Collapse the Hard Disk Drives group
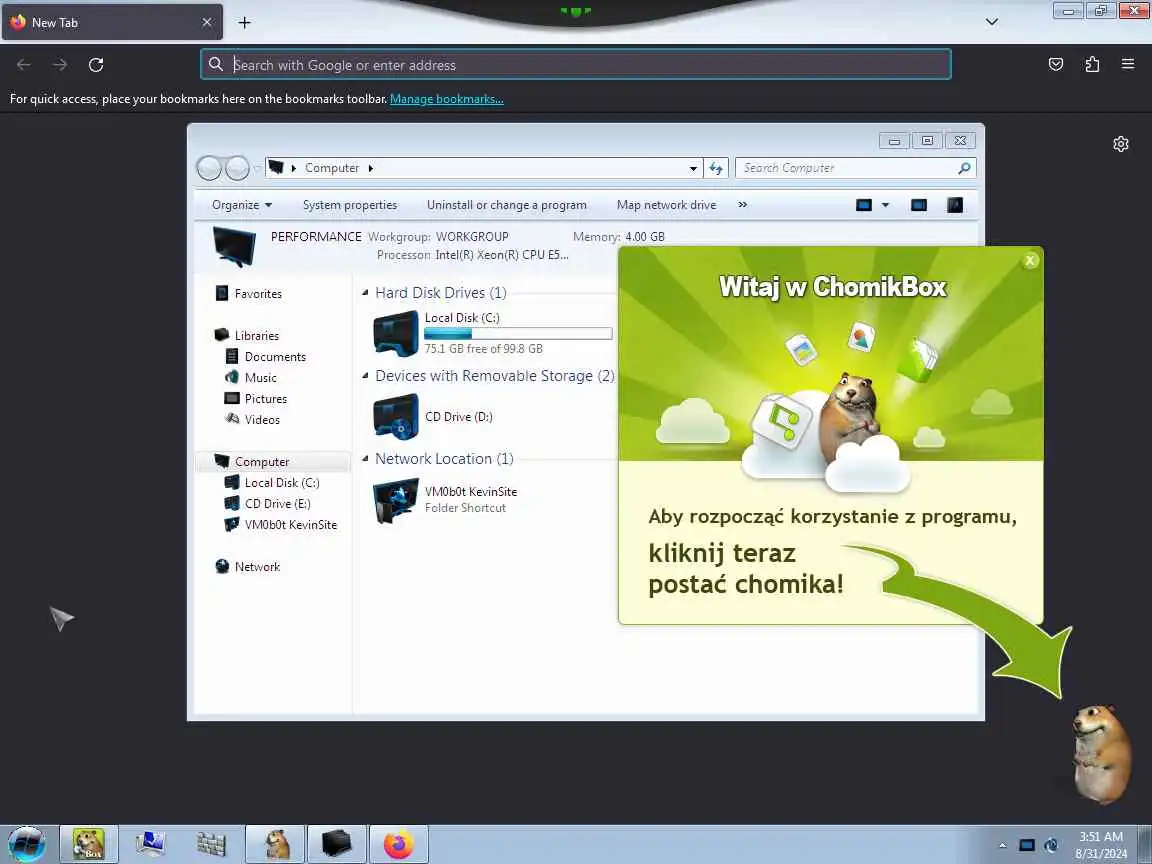 tap(365, 292)
